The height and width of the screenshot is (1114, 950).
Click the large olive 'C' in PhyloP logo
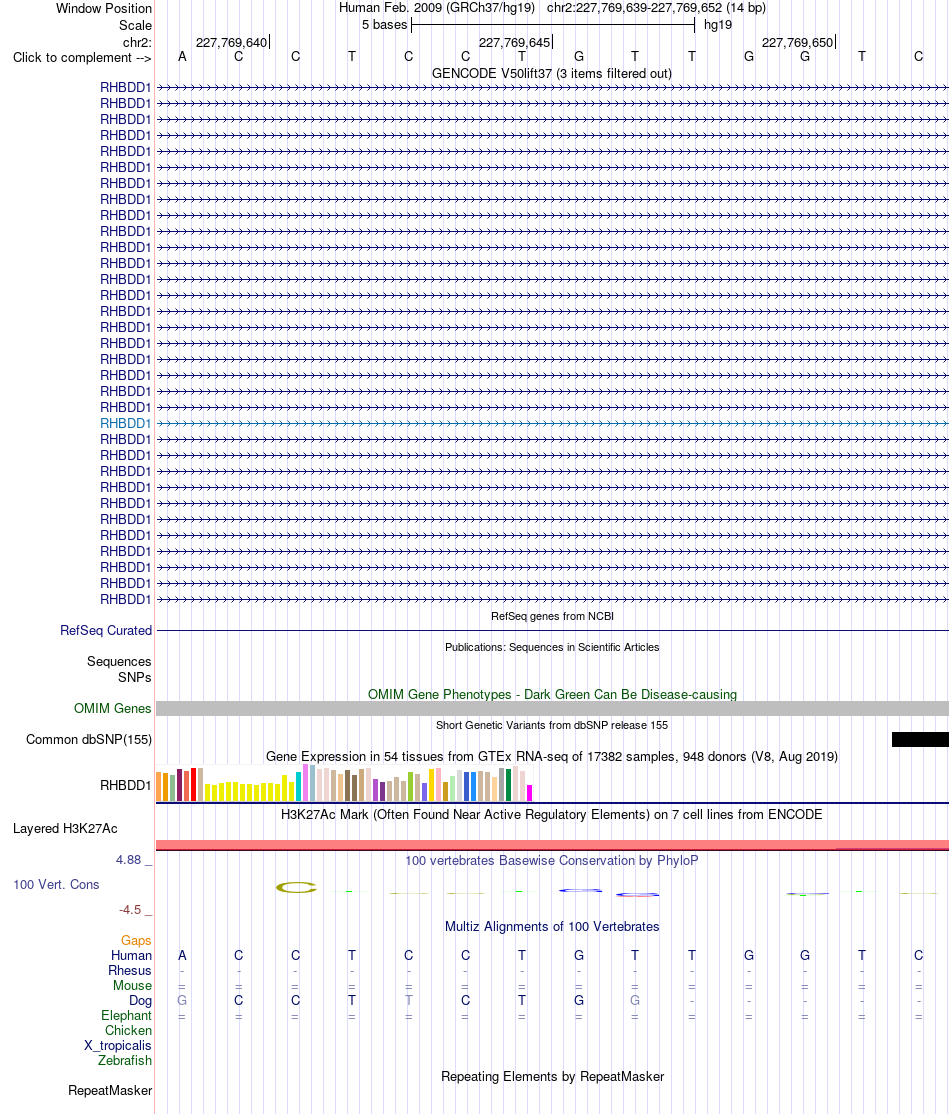coord(296,887)
